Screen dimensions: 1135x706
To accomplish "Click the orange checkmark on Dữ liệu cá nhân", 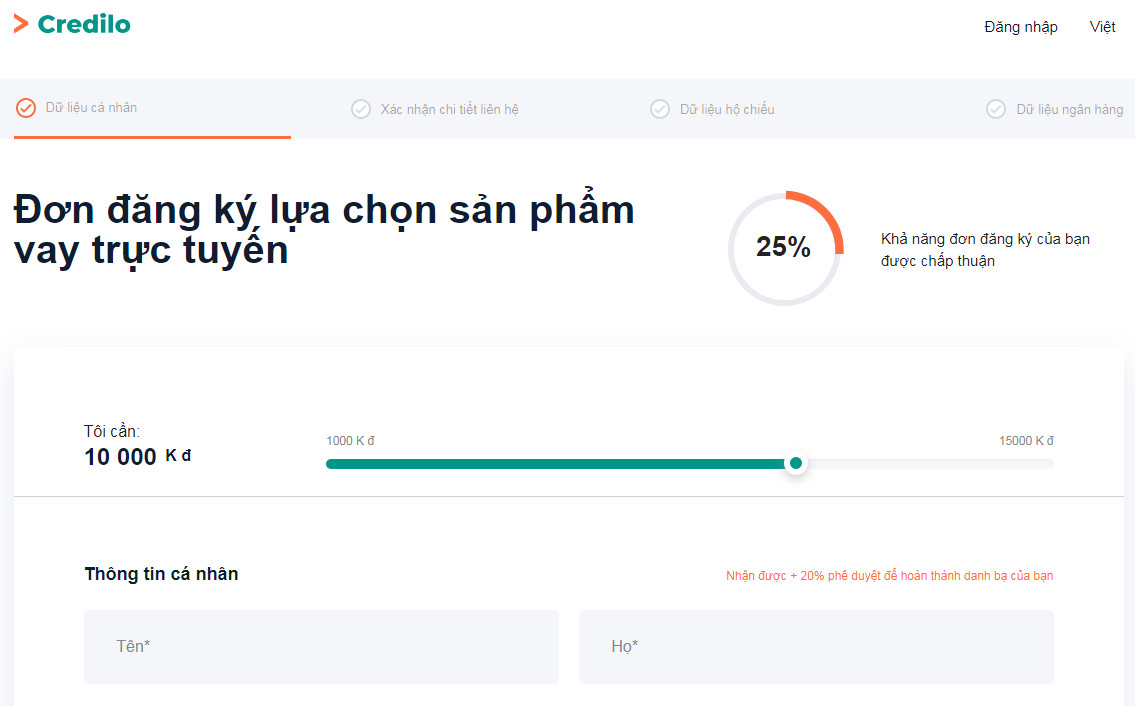I will (x=26, y=109).
